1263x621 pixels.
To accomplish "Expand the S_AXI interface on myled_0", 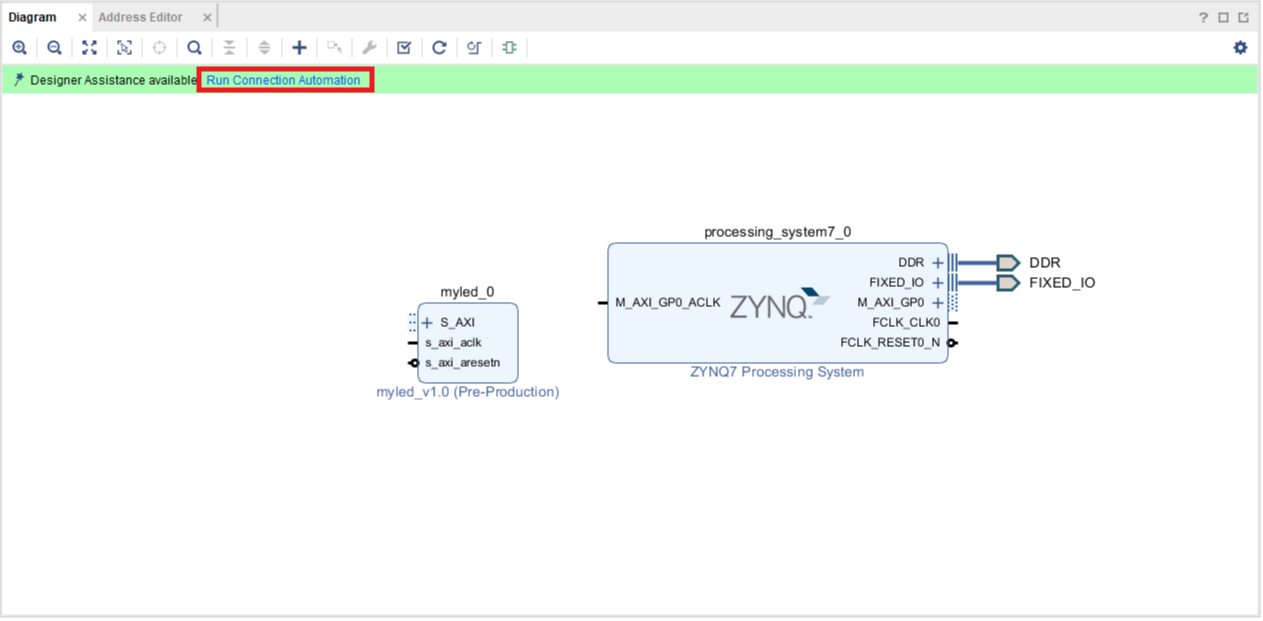I will click(427, 323).
